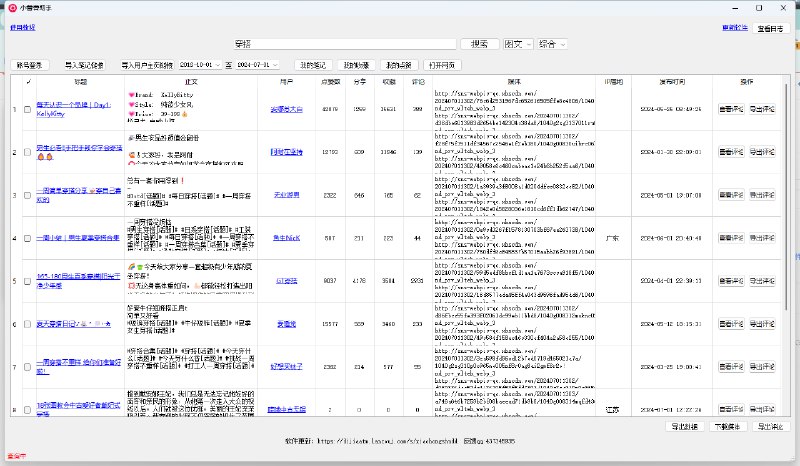The width and height of the screenshot is (800, 466).
Task: Tick the checkbox for row 2
Action: tap(28, 152)
